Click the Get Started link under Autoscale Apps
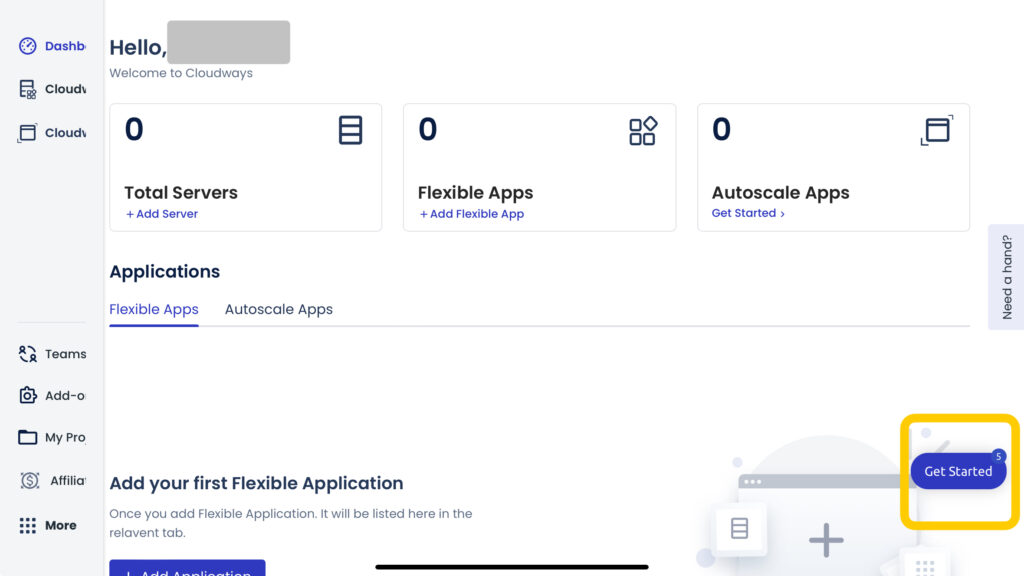 [748, 213]
